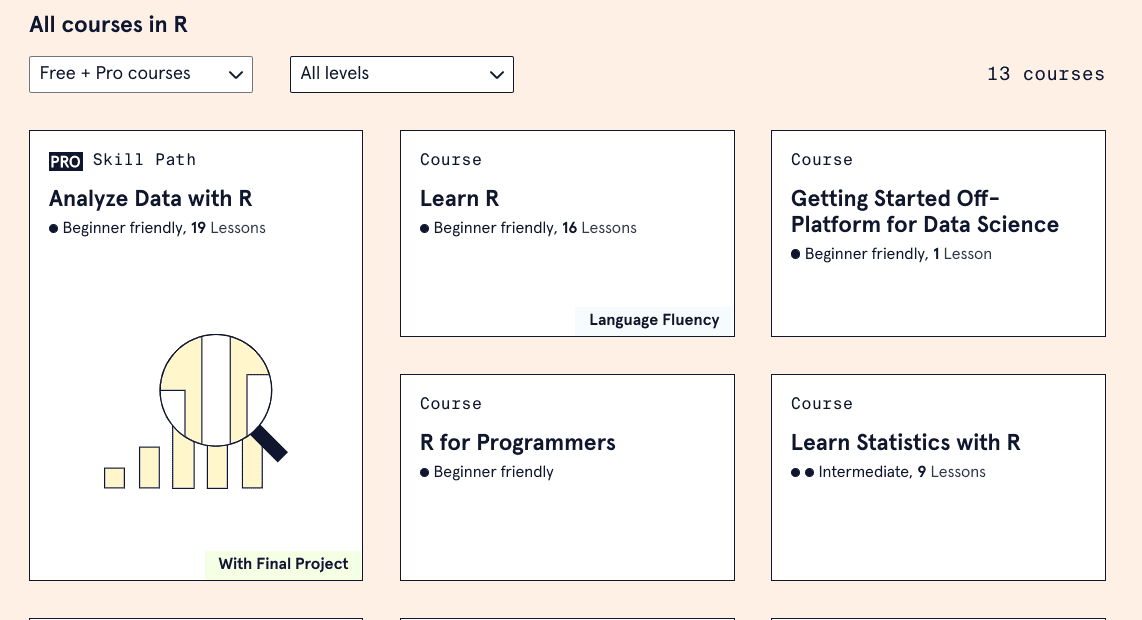
Task: Open the Learn R course
Action: click(459, 199)
